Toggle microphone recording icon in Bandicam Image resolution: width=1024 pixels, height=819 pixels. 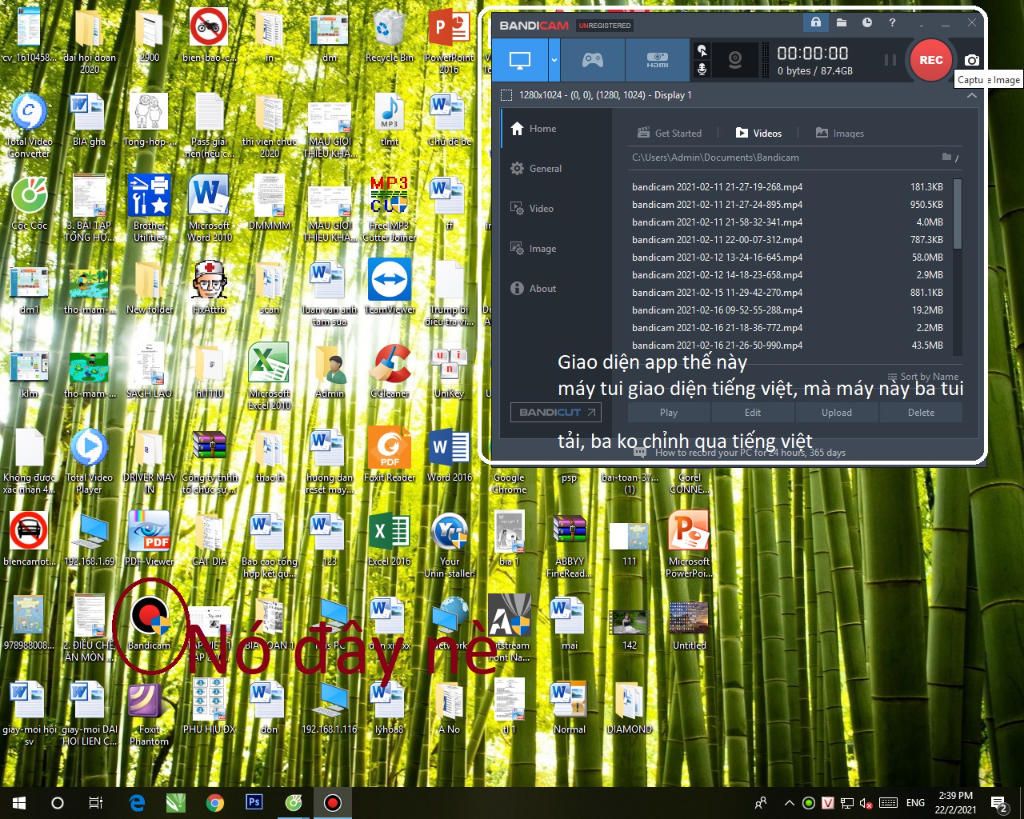coord(702,69)
